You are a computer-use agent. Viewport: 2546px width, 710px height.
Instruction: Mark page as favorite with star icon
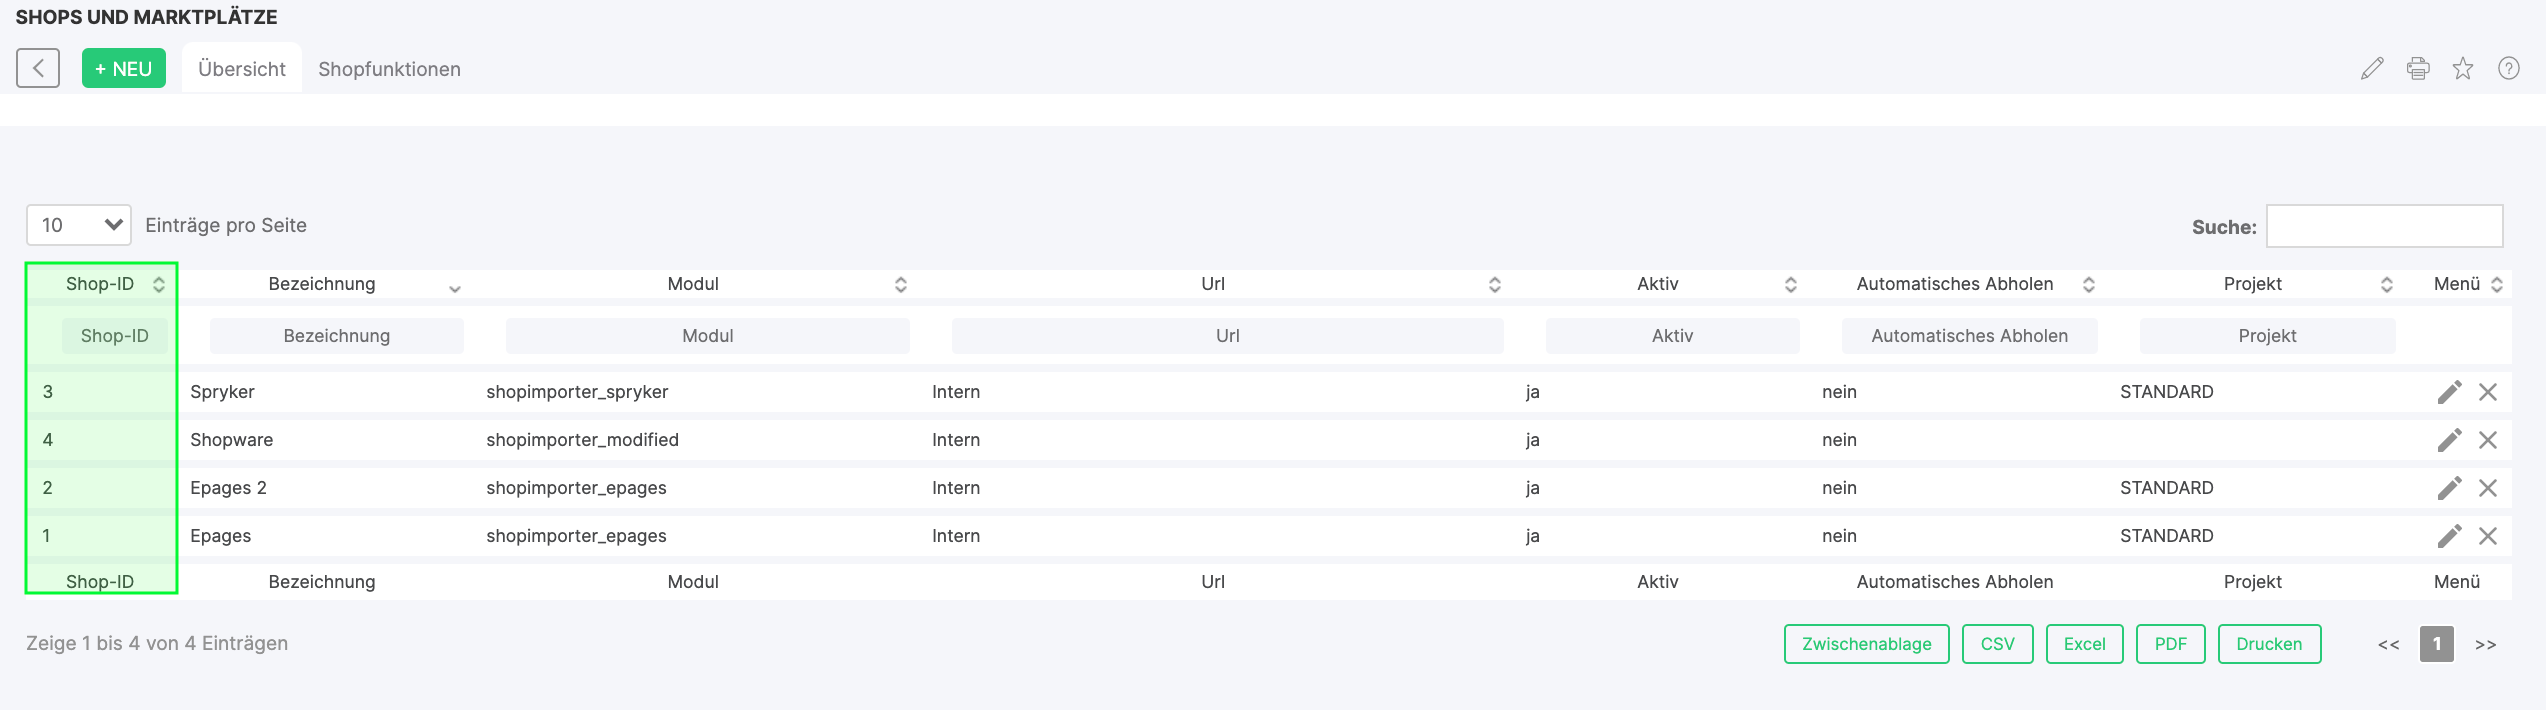pos(2463,68)
